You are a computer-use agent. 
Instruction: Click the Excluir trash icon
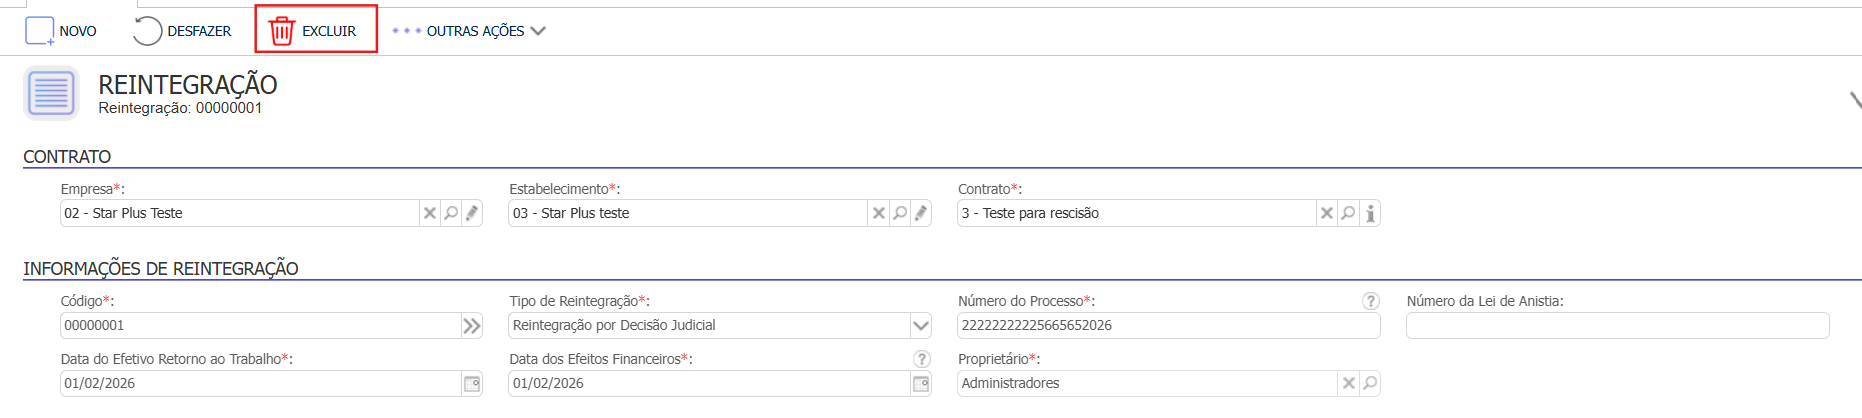pyautogui.click(x=282, y=31)
